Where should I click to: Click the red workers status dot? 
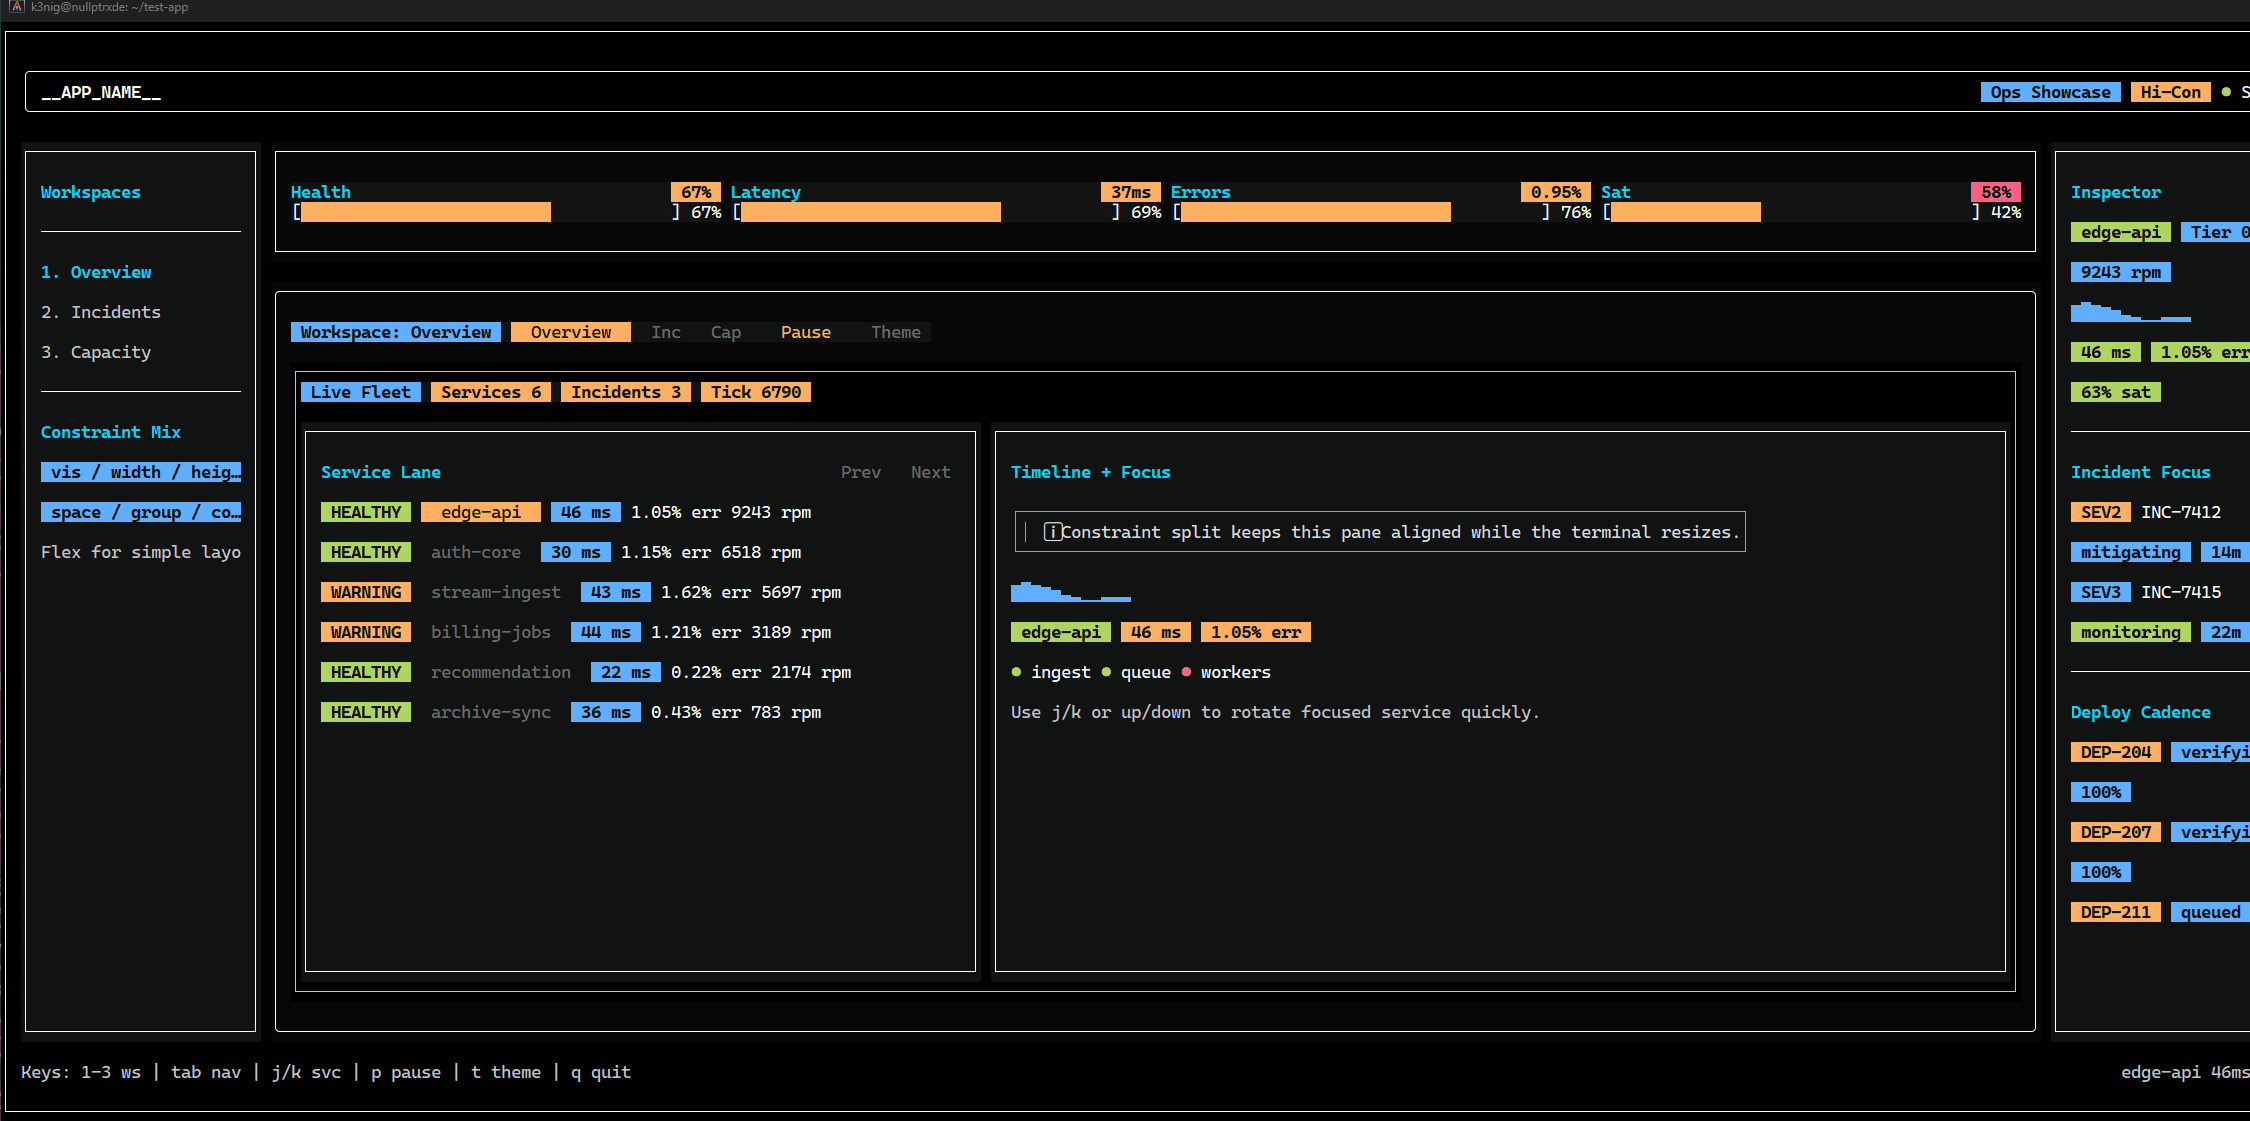(x=1186, y=672)
